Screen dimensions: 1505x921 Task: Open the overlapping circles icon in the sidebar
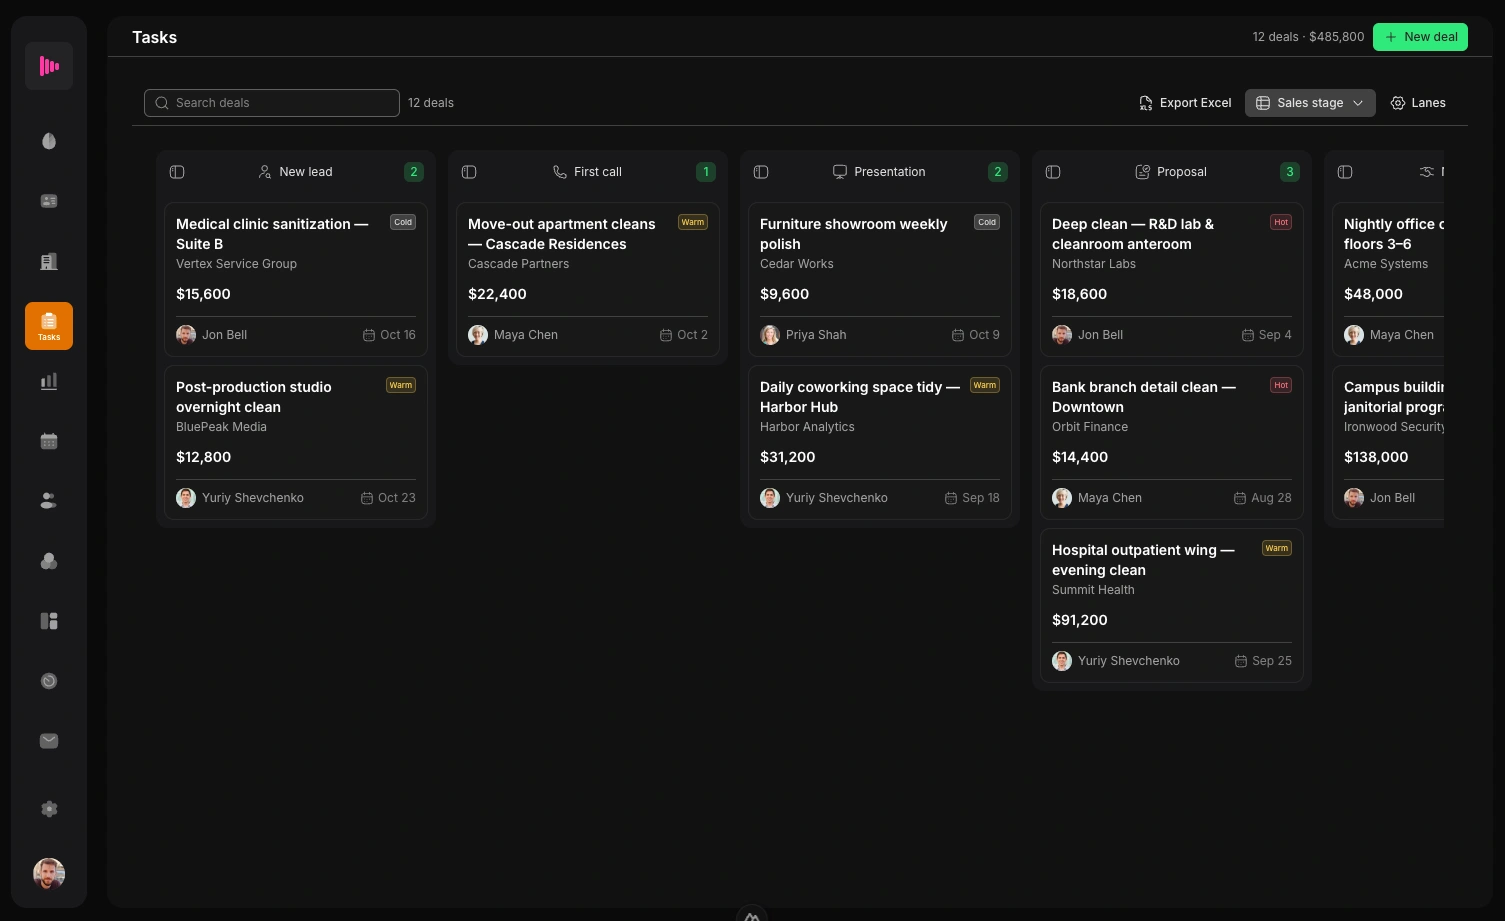pos(49,561)
